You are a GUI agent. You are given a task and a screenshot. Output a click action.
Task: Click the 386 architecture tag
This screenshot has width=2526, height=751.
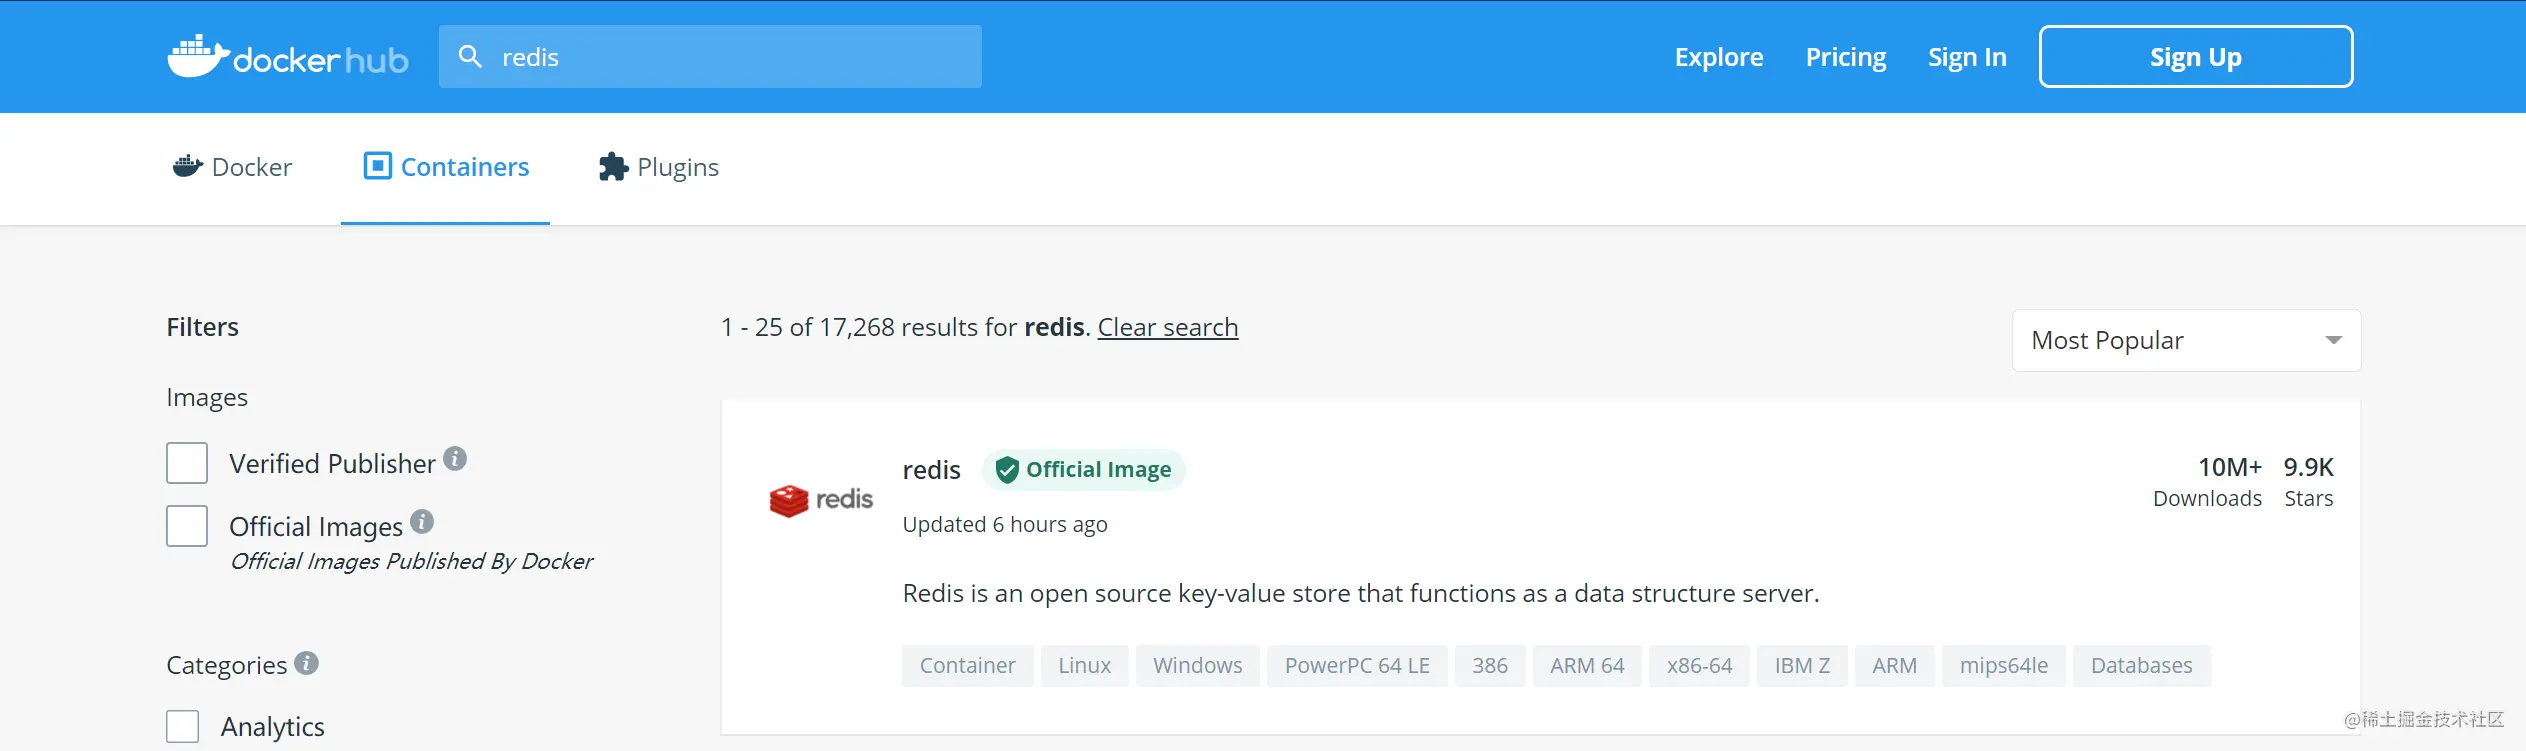(1489, 666)
